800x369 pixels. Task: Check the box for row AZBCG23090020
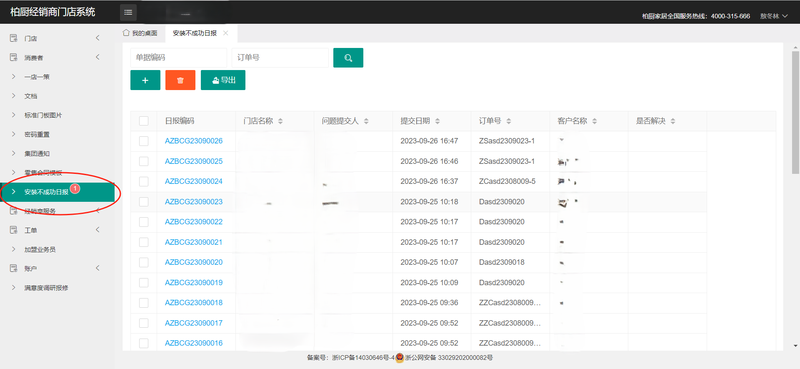click(x=144, y=262)
